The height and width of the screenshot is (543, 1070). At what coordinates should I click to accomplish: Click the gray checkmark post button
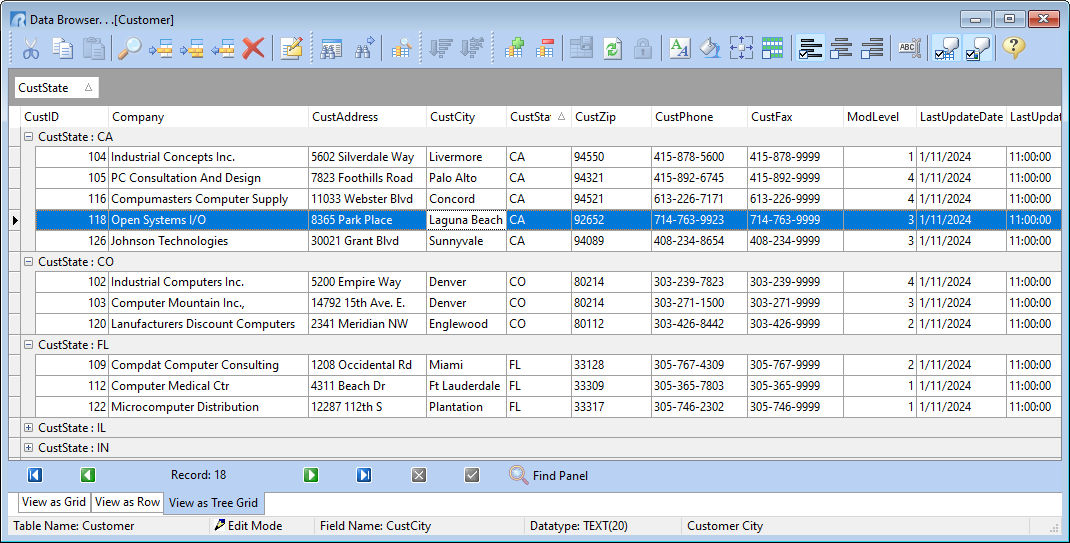coord(472,475)
